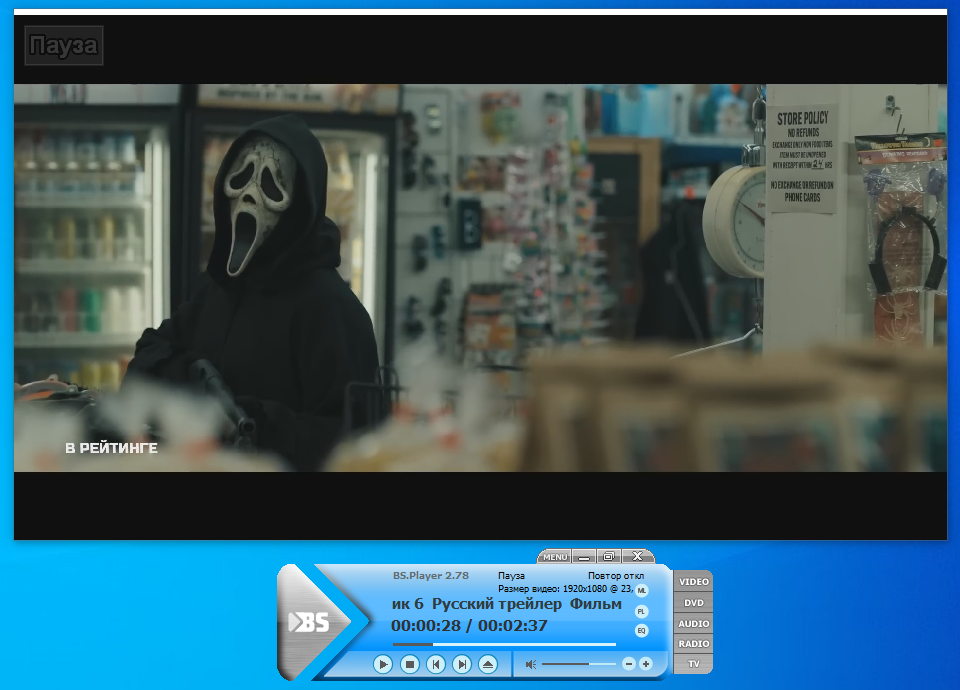Skip to the previous track
960x690 pixels.
(x=436, y=664)
